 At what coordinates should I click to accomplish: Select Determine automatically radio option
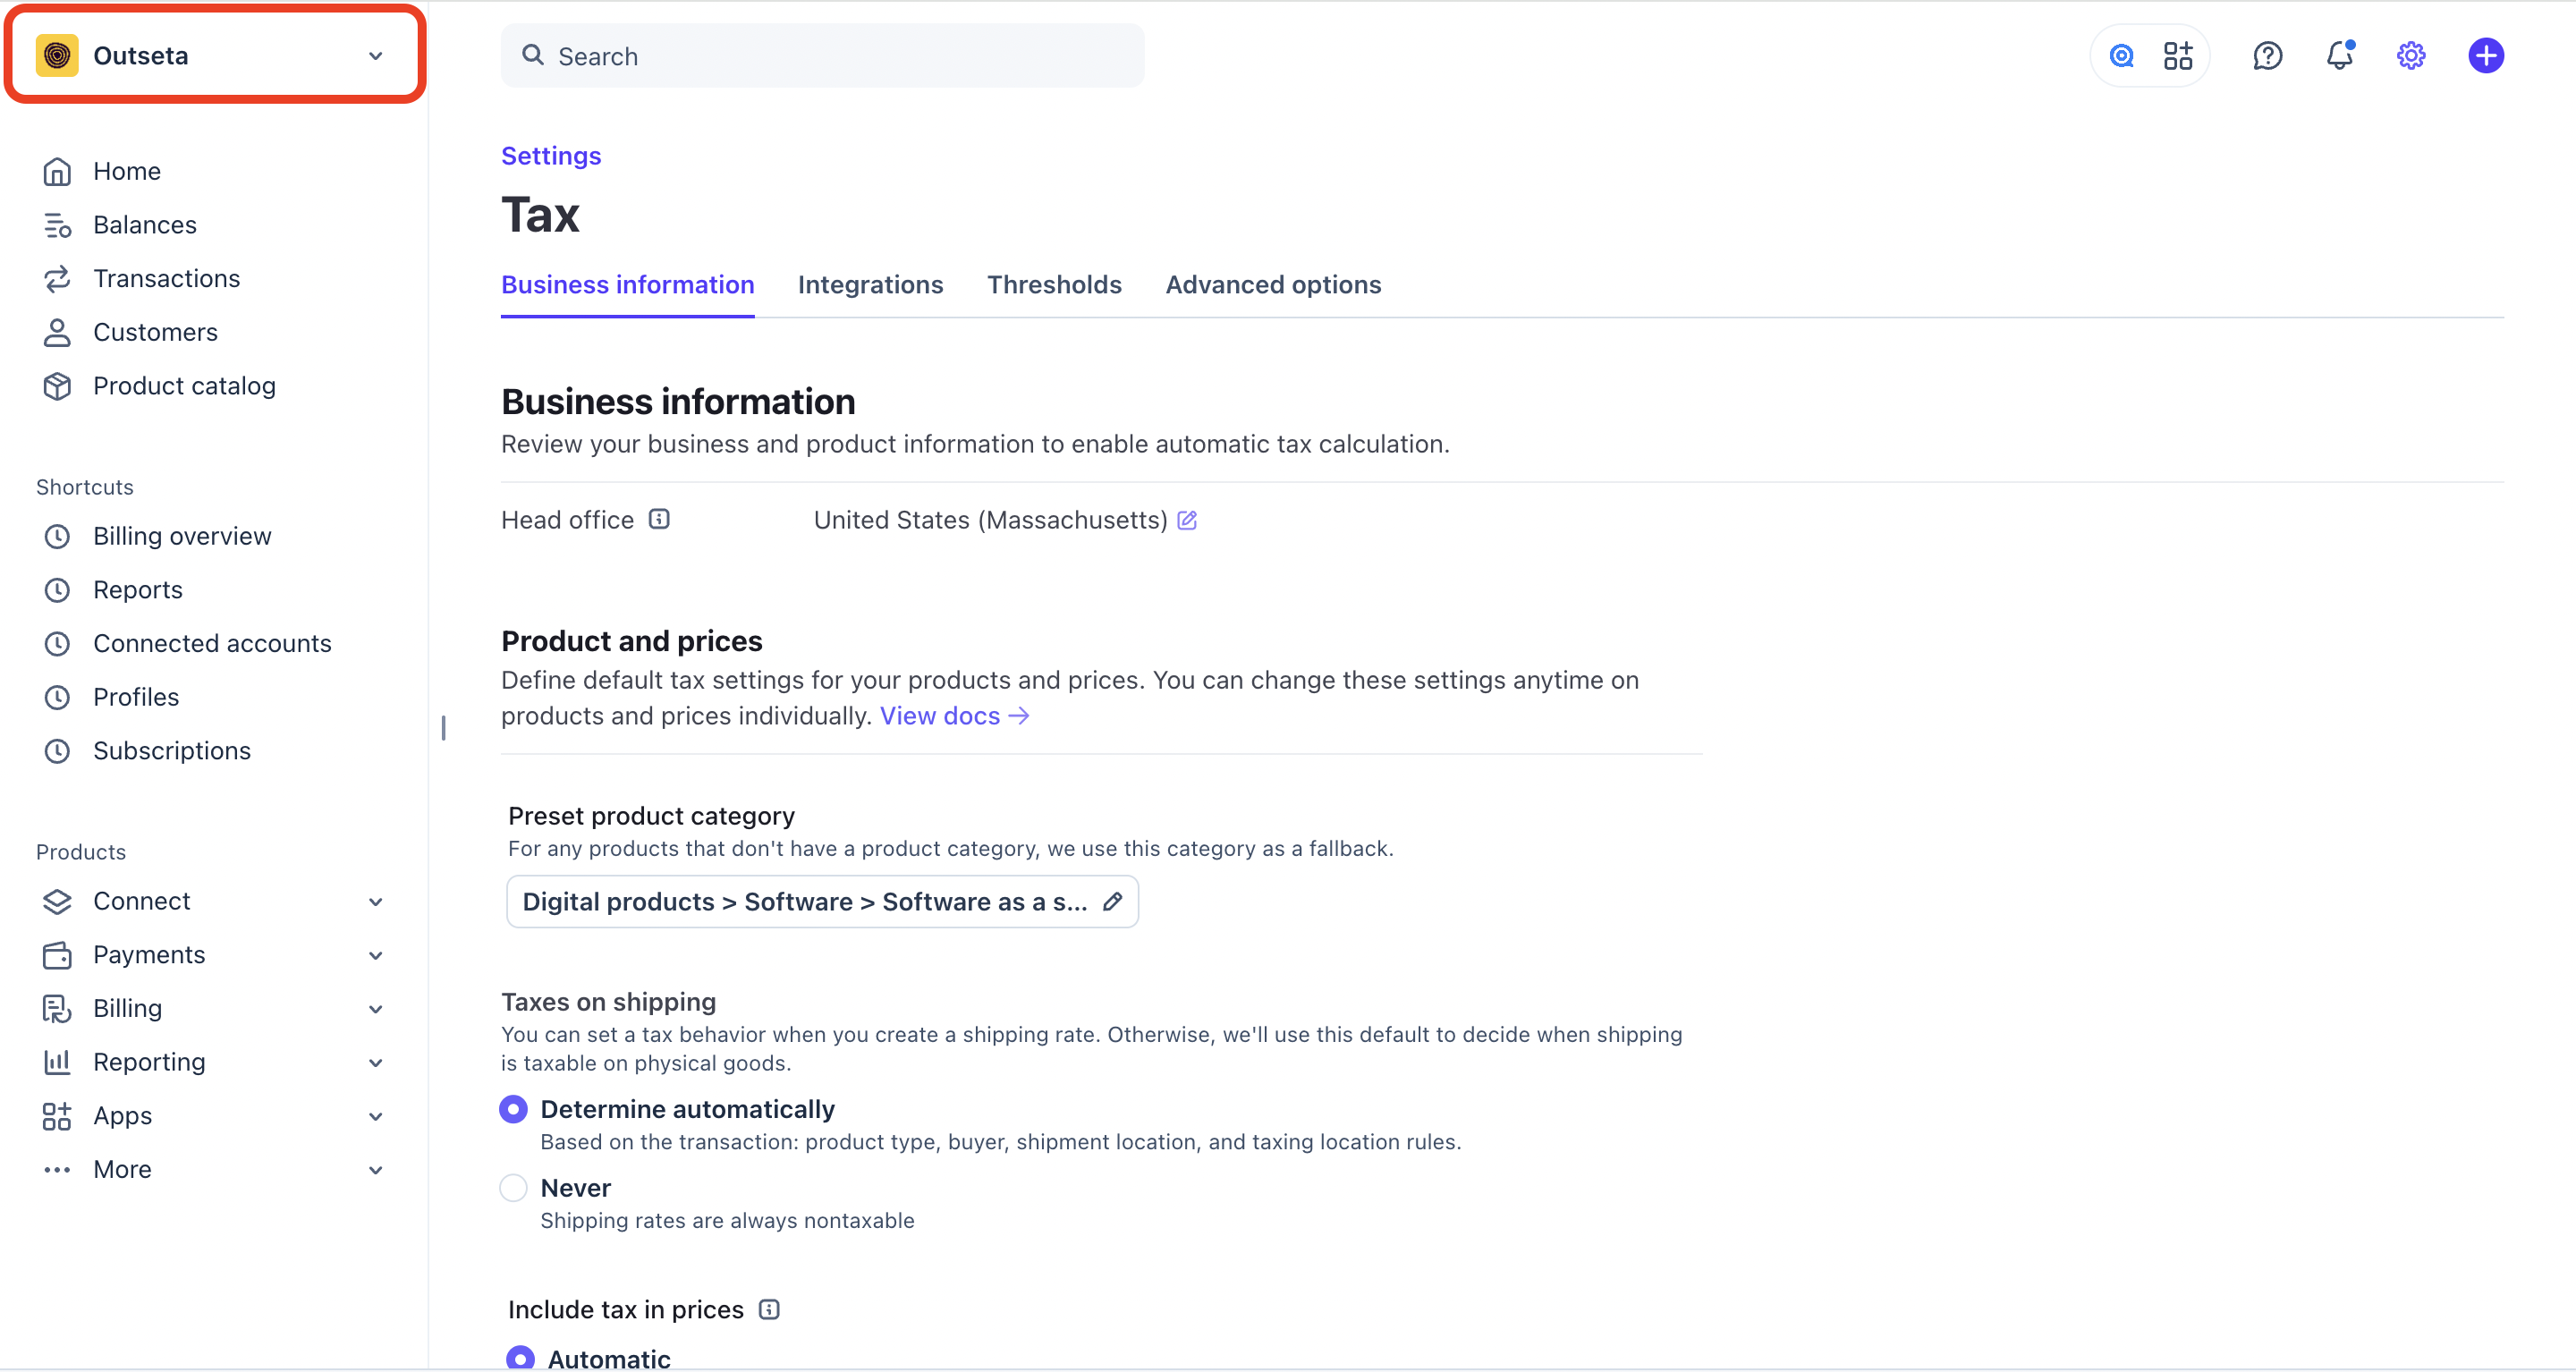[513, 1109]
